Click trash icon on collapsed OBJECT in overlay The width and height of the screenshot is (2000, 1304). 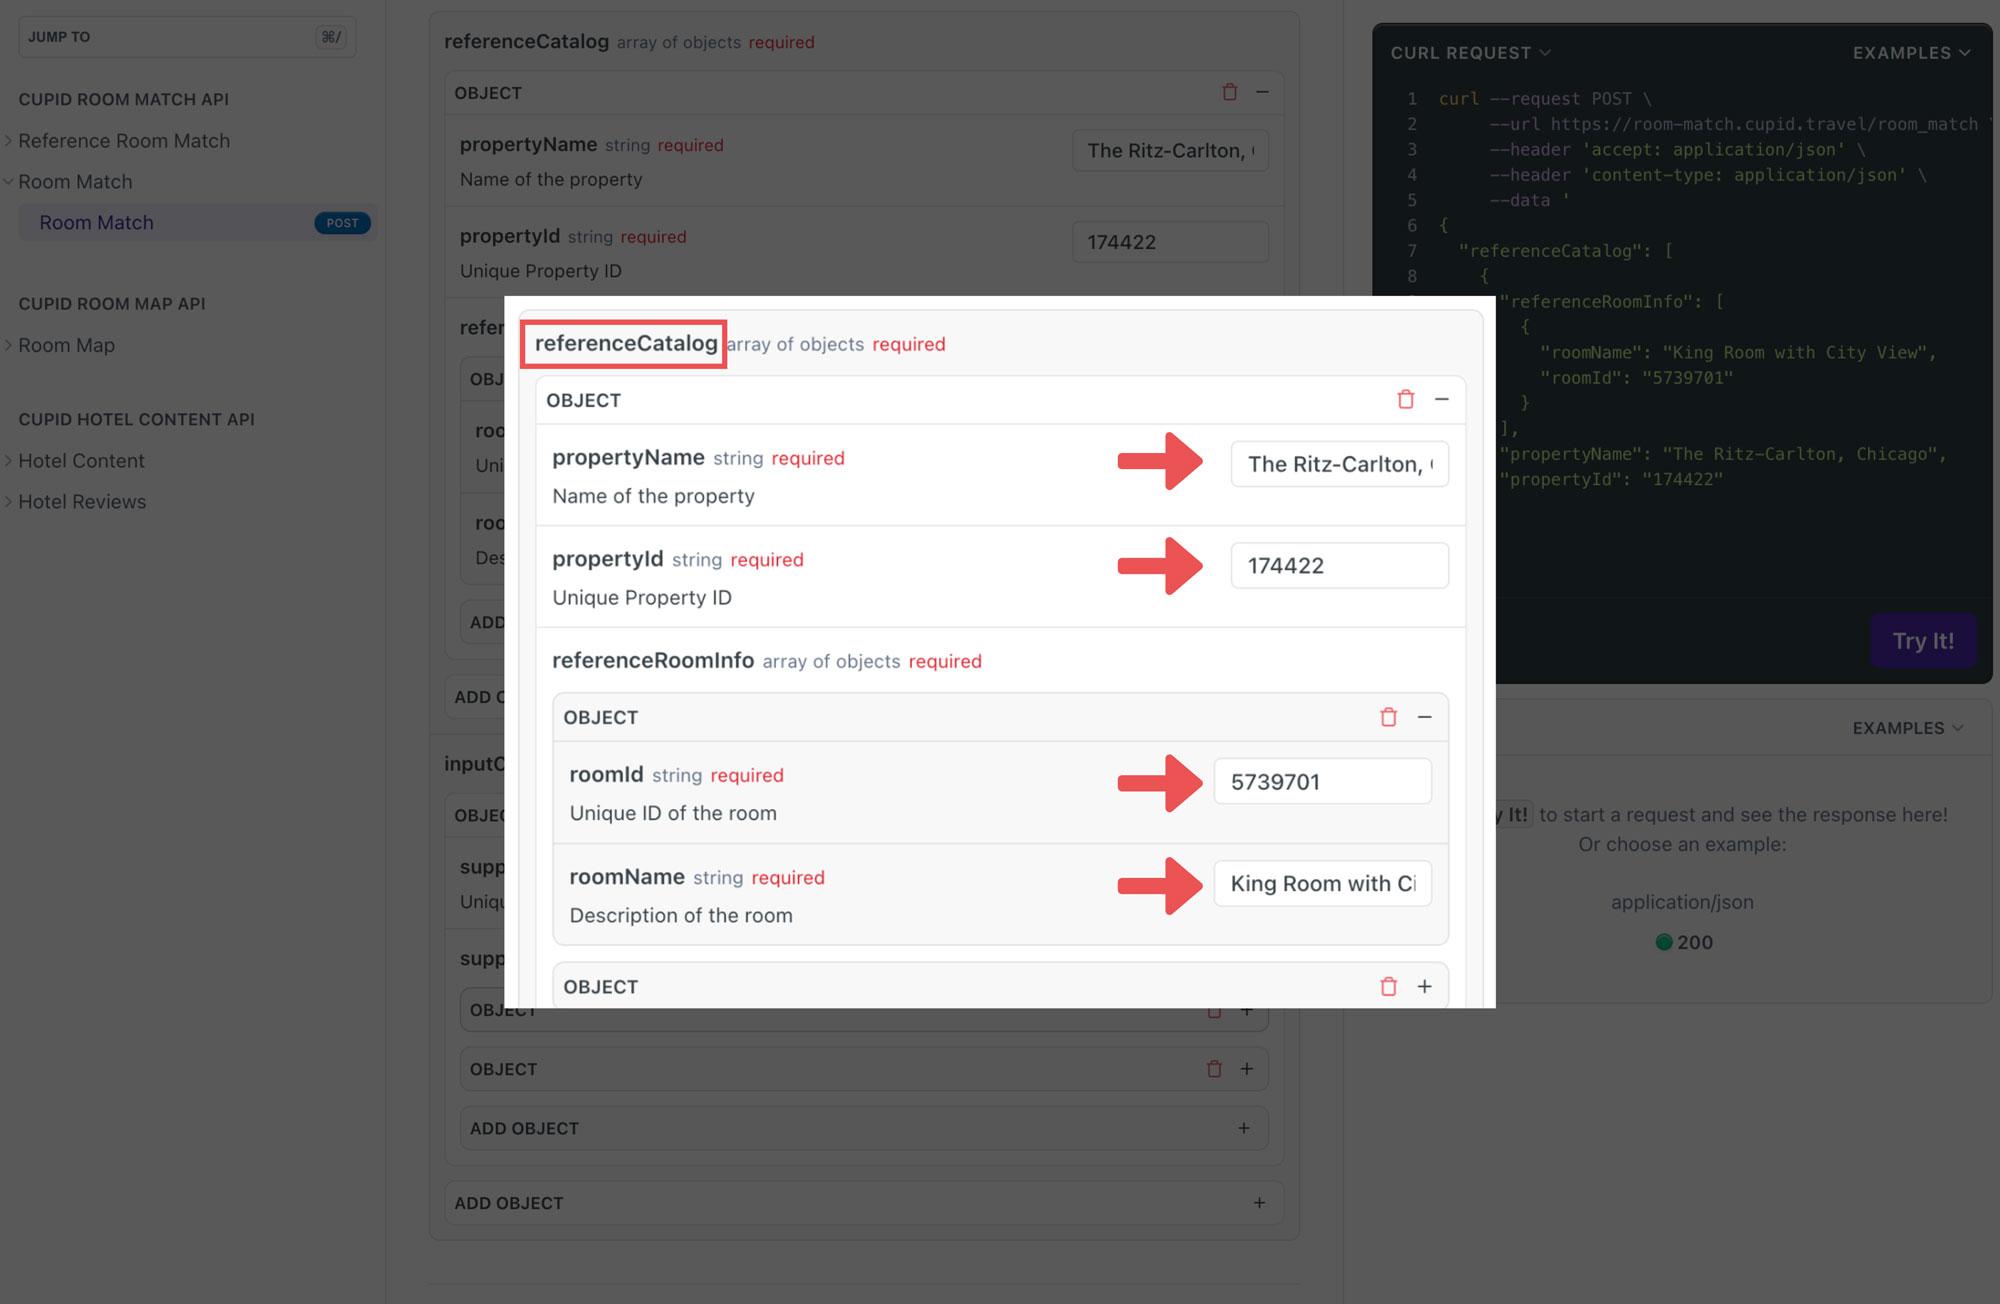point(1388,987)
